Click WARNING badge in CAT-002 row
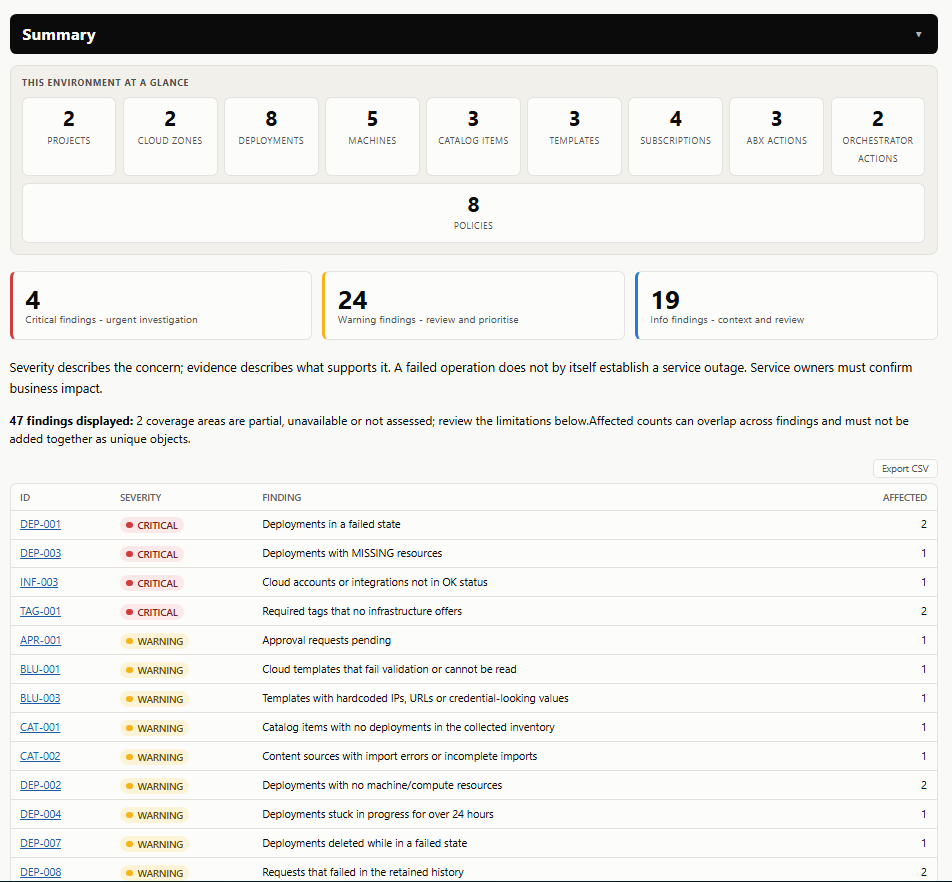This screenshot has height=882, width=952. tap(154, 758)
